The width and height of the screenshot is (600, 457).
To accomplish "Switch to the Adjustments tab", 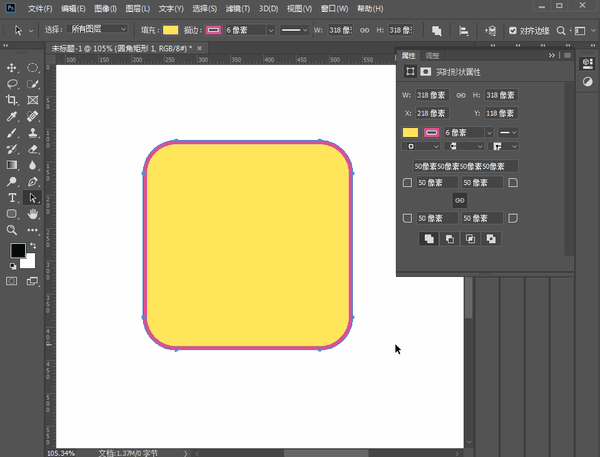I will [432, 56].
